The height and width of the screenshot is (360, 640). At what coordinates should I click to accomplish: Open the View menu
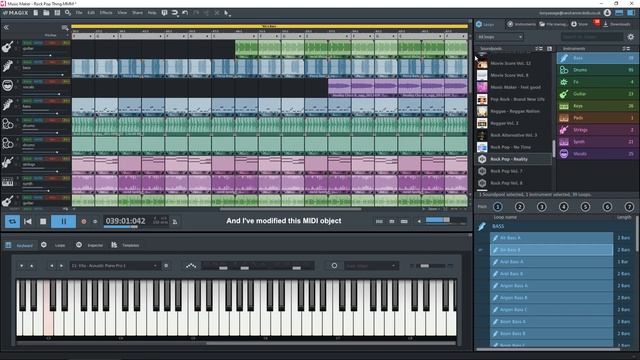point(122,13)
